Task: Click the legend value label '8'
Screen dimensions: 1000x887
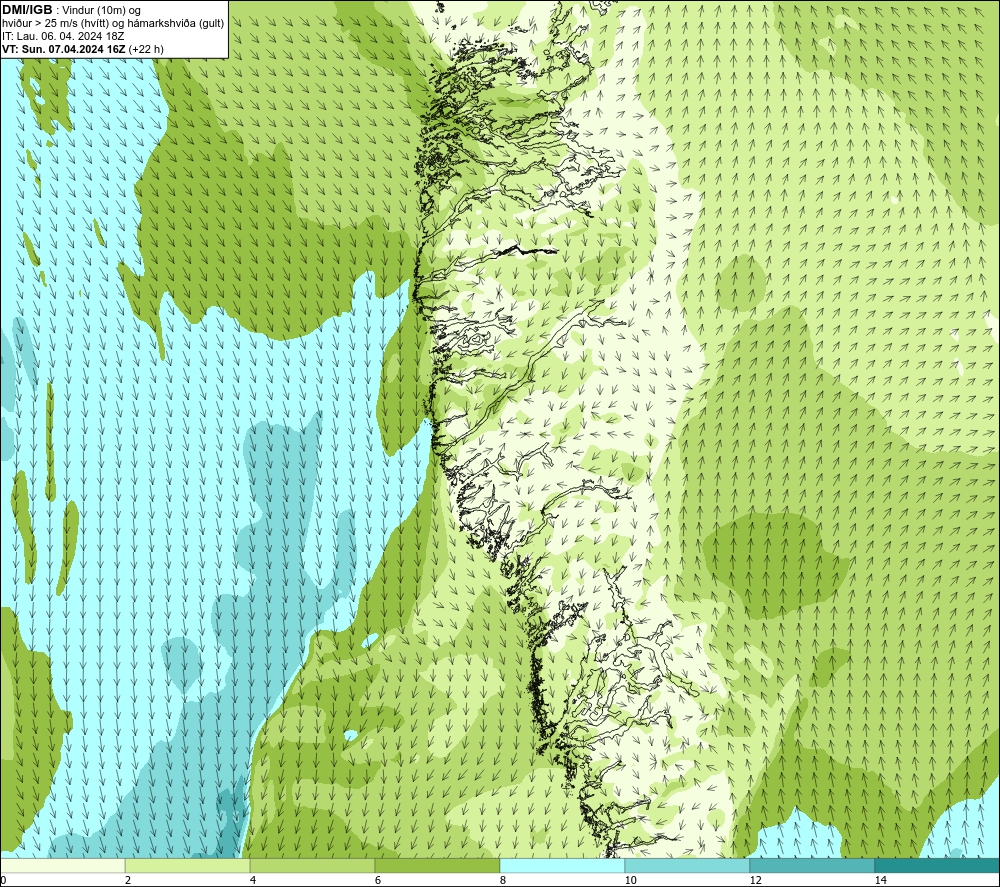Action: [x=503, y=880]
